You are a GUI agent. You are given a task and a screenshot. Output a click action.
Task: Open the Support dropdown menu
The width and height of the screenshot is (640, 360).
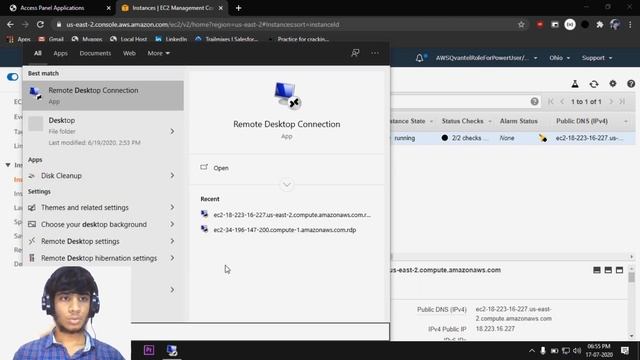point(597,58)
